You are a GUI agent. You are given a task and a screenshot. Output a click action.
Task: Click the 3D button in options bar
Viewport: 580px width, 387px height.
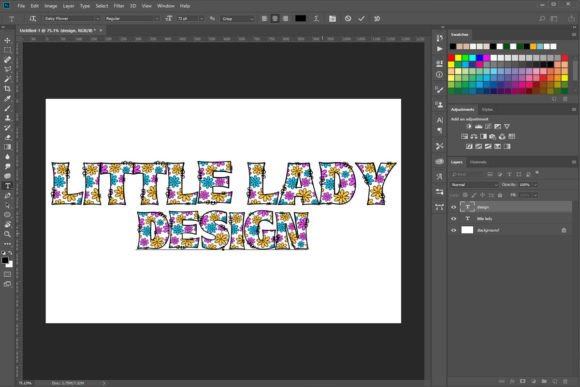(377, 18)
